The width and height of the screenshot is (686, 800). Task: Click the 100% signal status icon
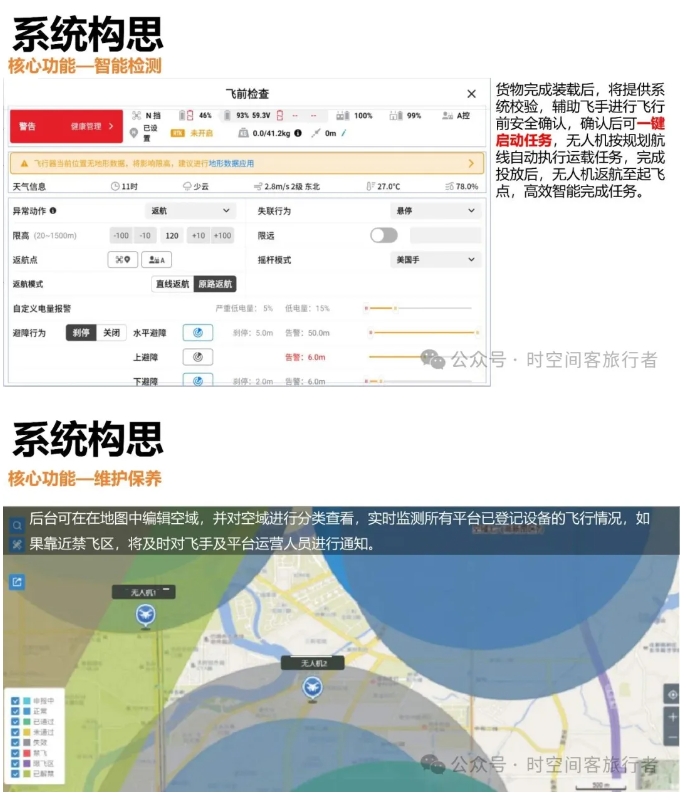(343, 116)
